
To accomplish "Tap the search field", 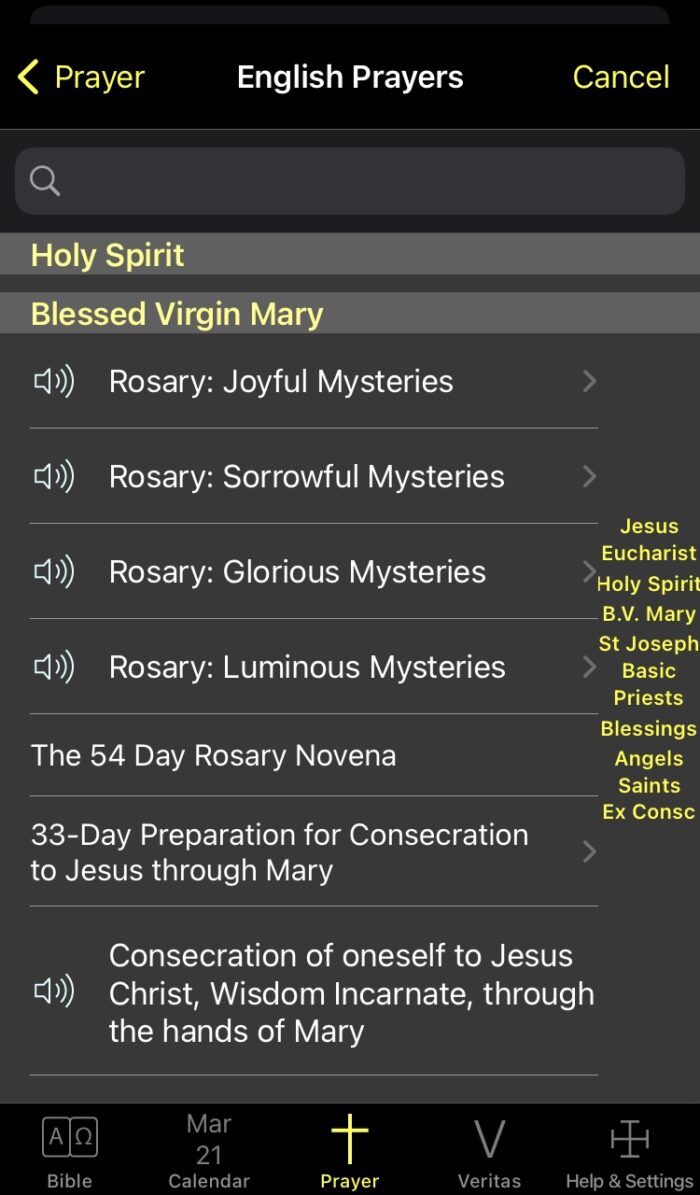I will pos(350,180).
